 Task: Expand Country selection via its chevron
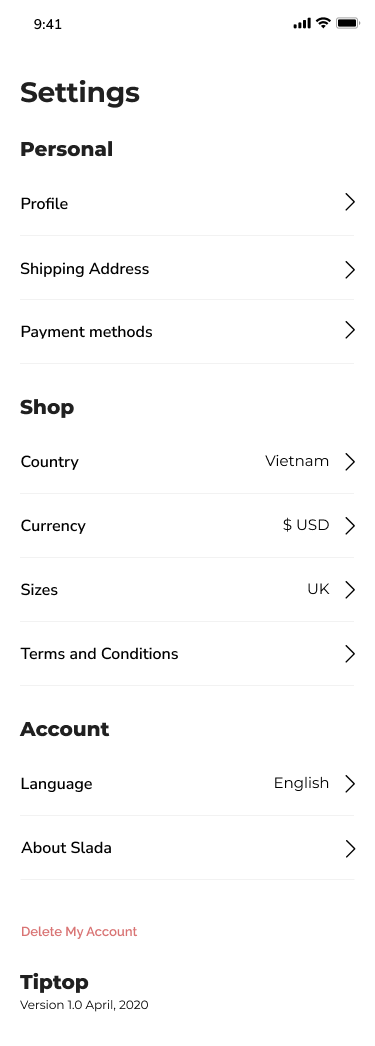point(350,462)
